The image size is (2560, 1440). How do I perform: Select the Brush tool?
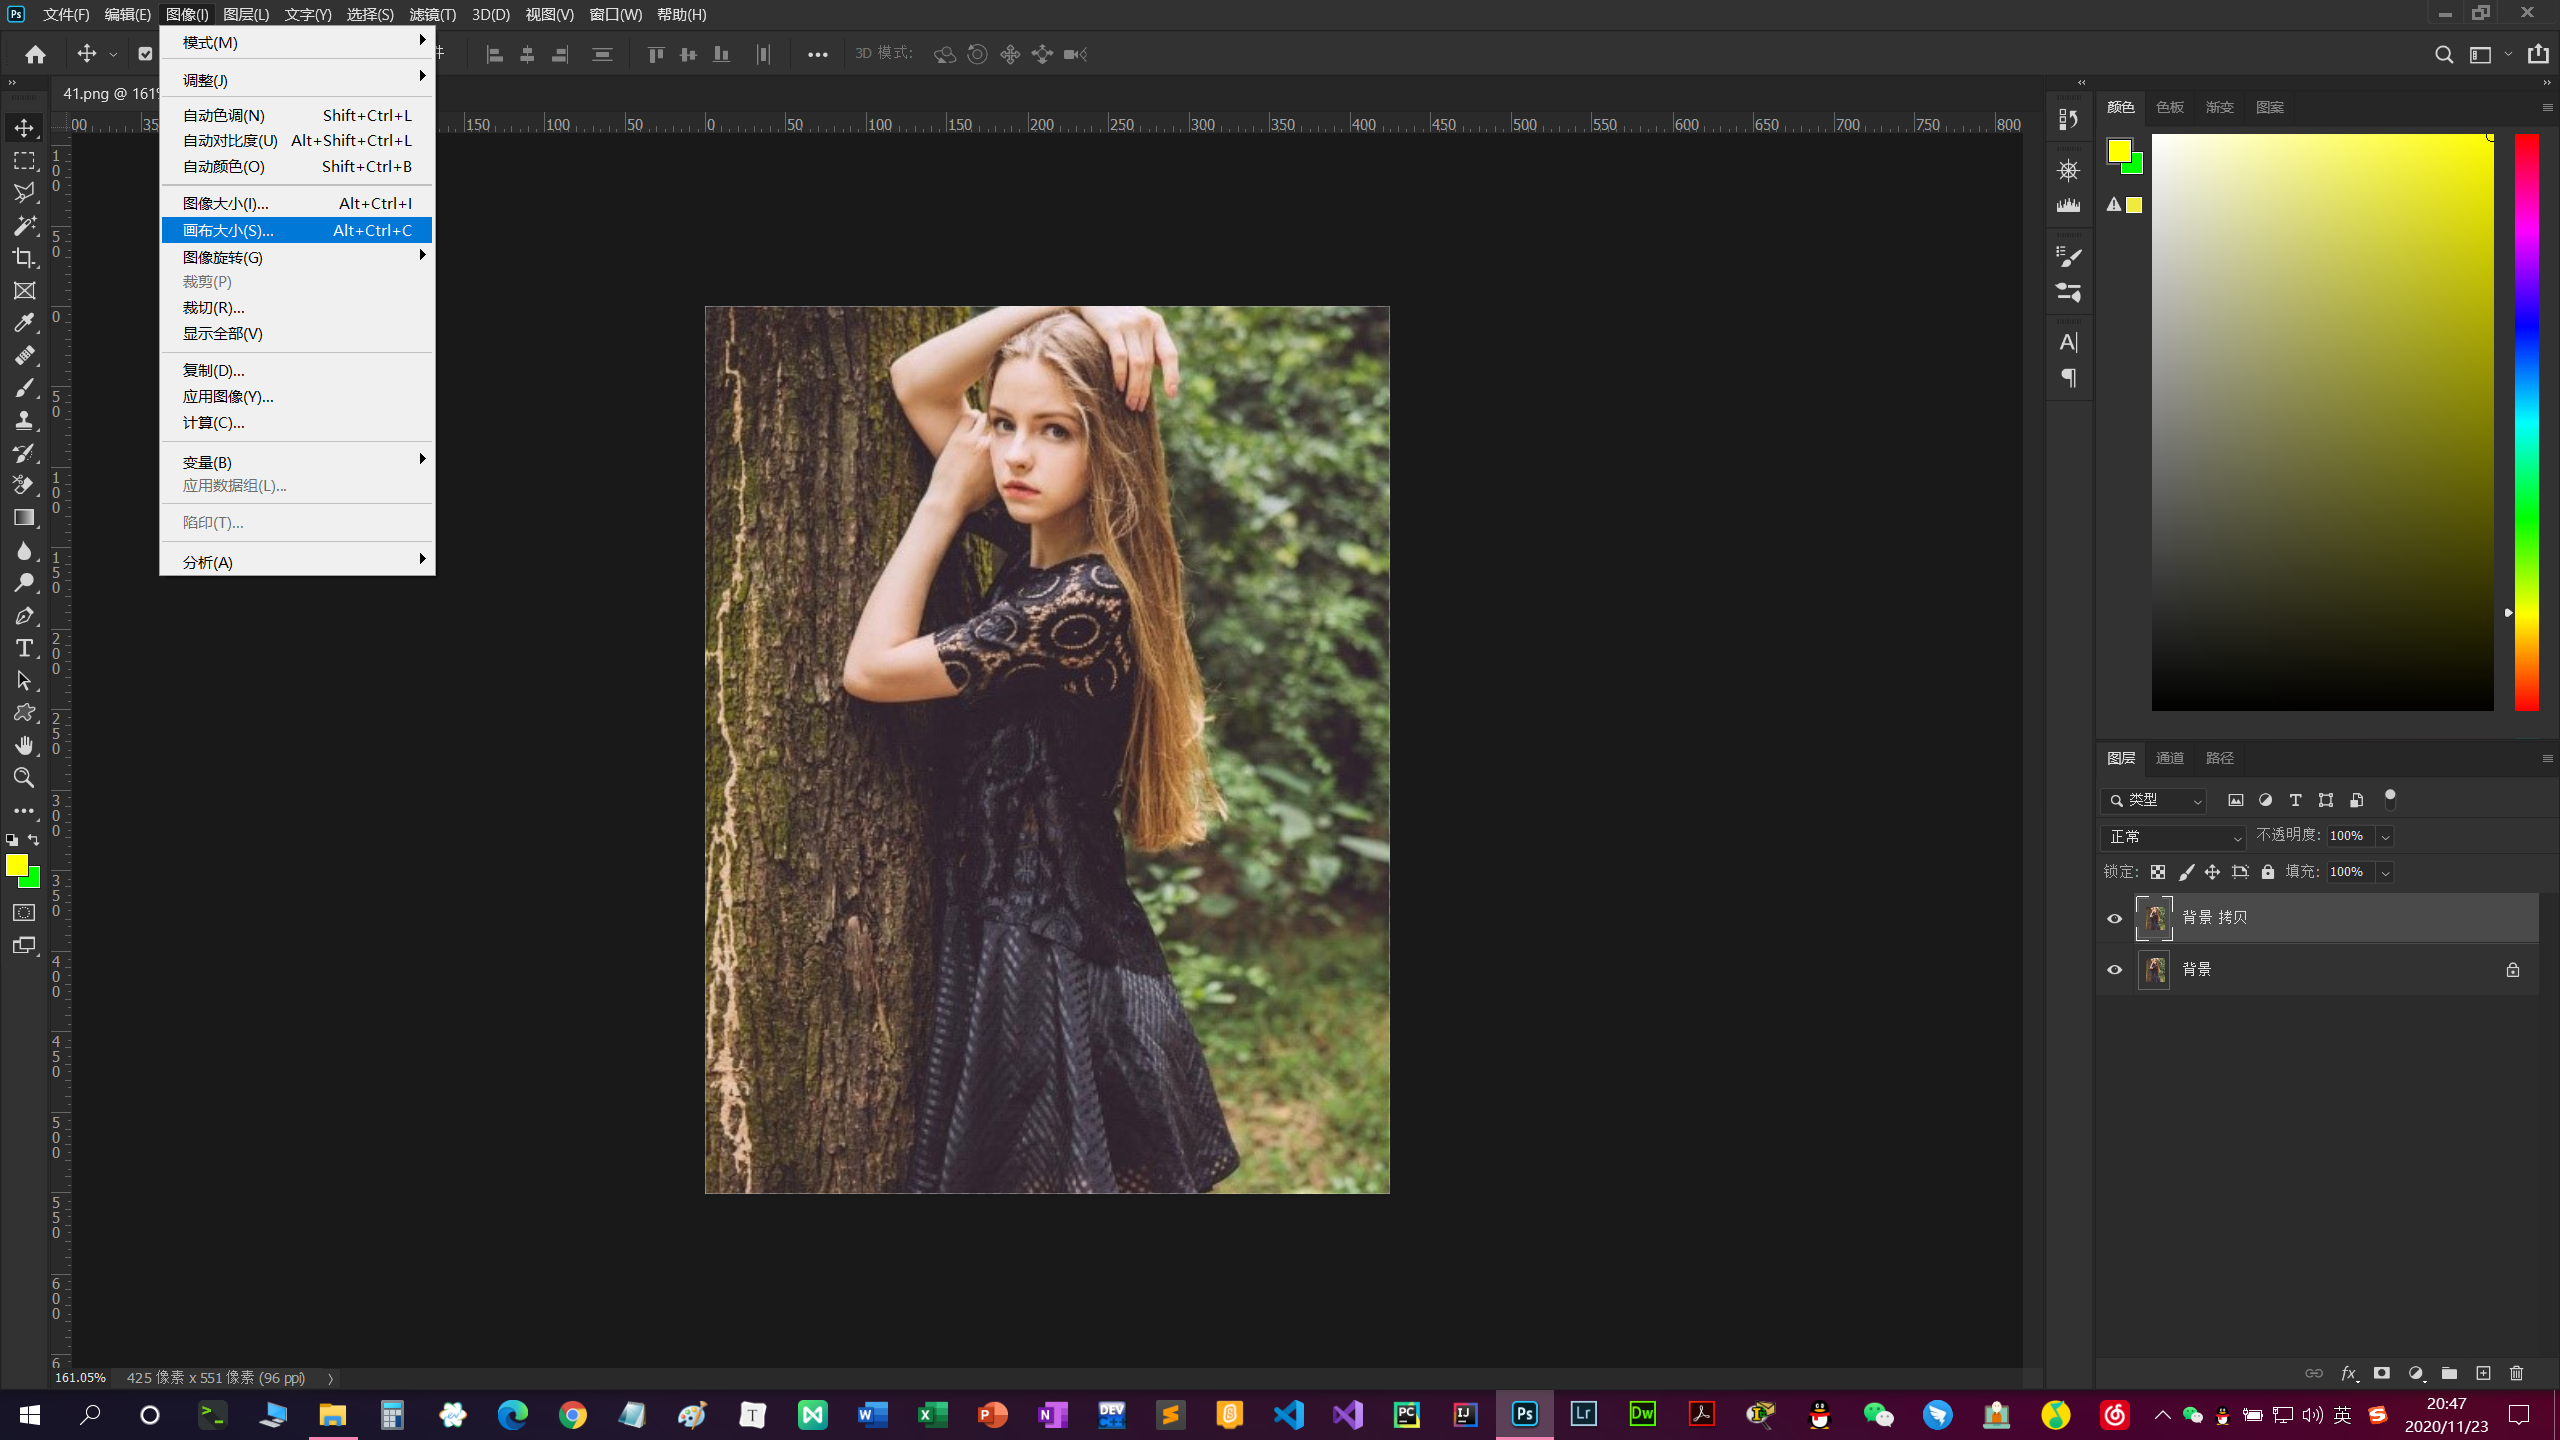click(24, 387)
